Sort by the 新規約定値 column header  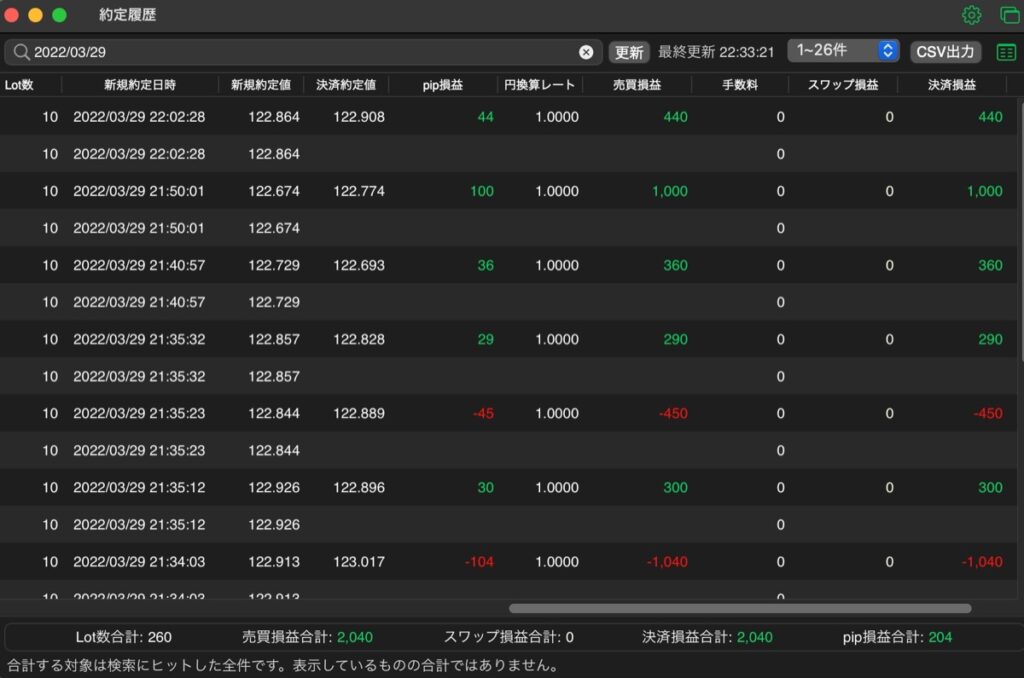[261, 85]
